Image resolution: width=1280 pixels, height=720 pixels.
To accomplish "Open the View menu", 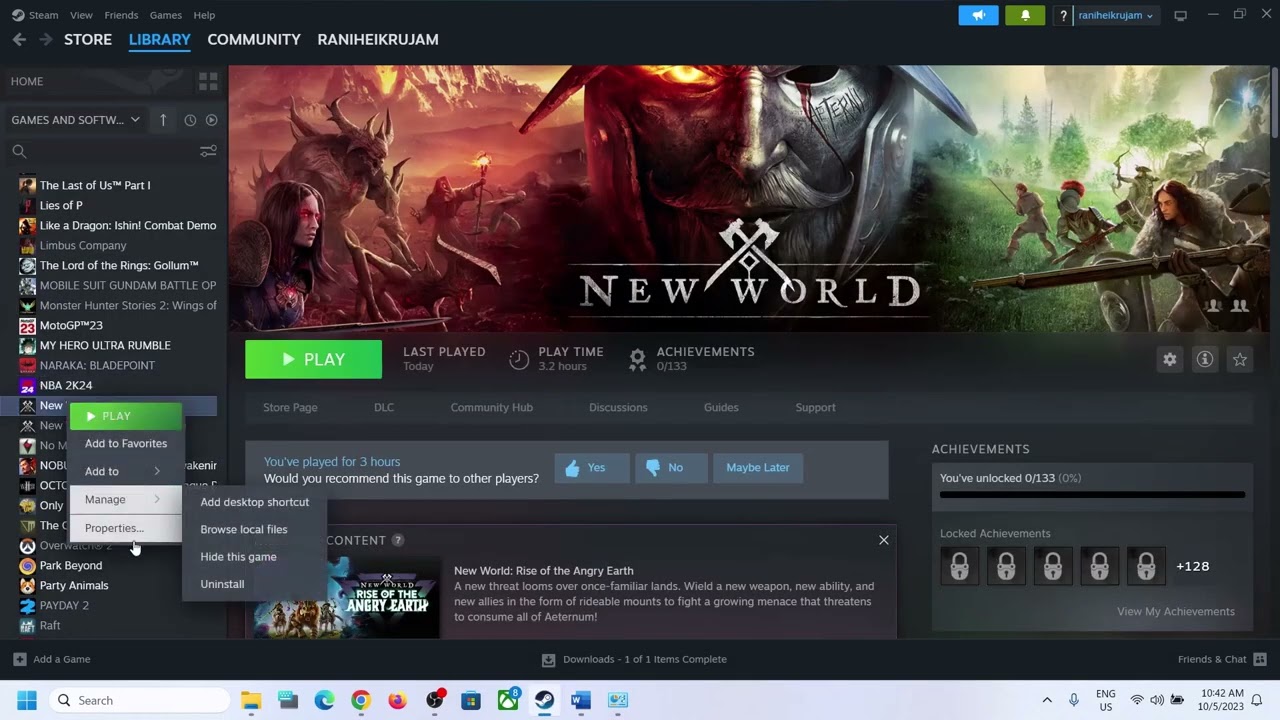I will 81,15.
